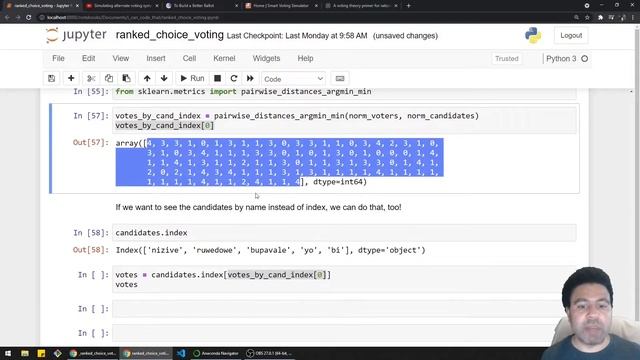The image size is (640, 360).
Task: Click the Jupyter logo
Action: (x=76, y=35)
